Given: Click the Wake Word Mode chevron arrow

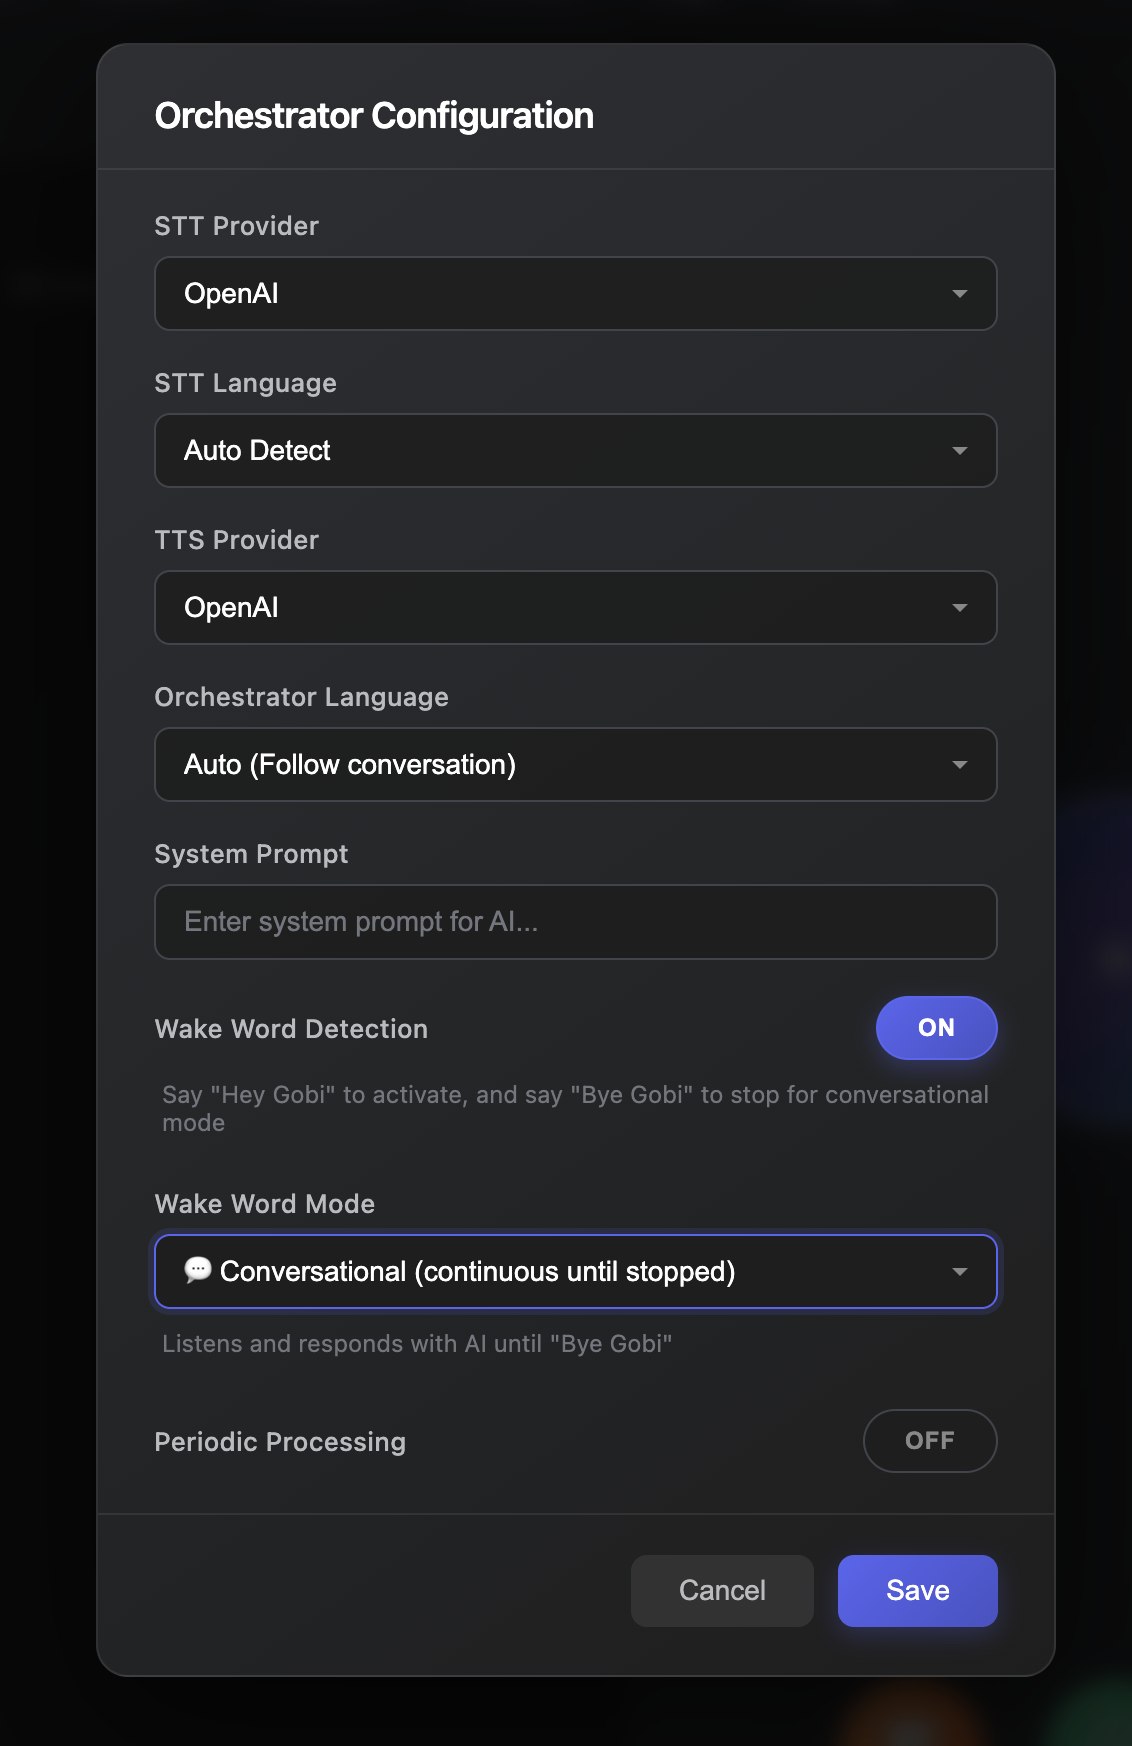Looking at the screenshot, I should click(959, 1271).
